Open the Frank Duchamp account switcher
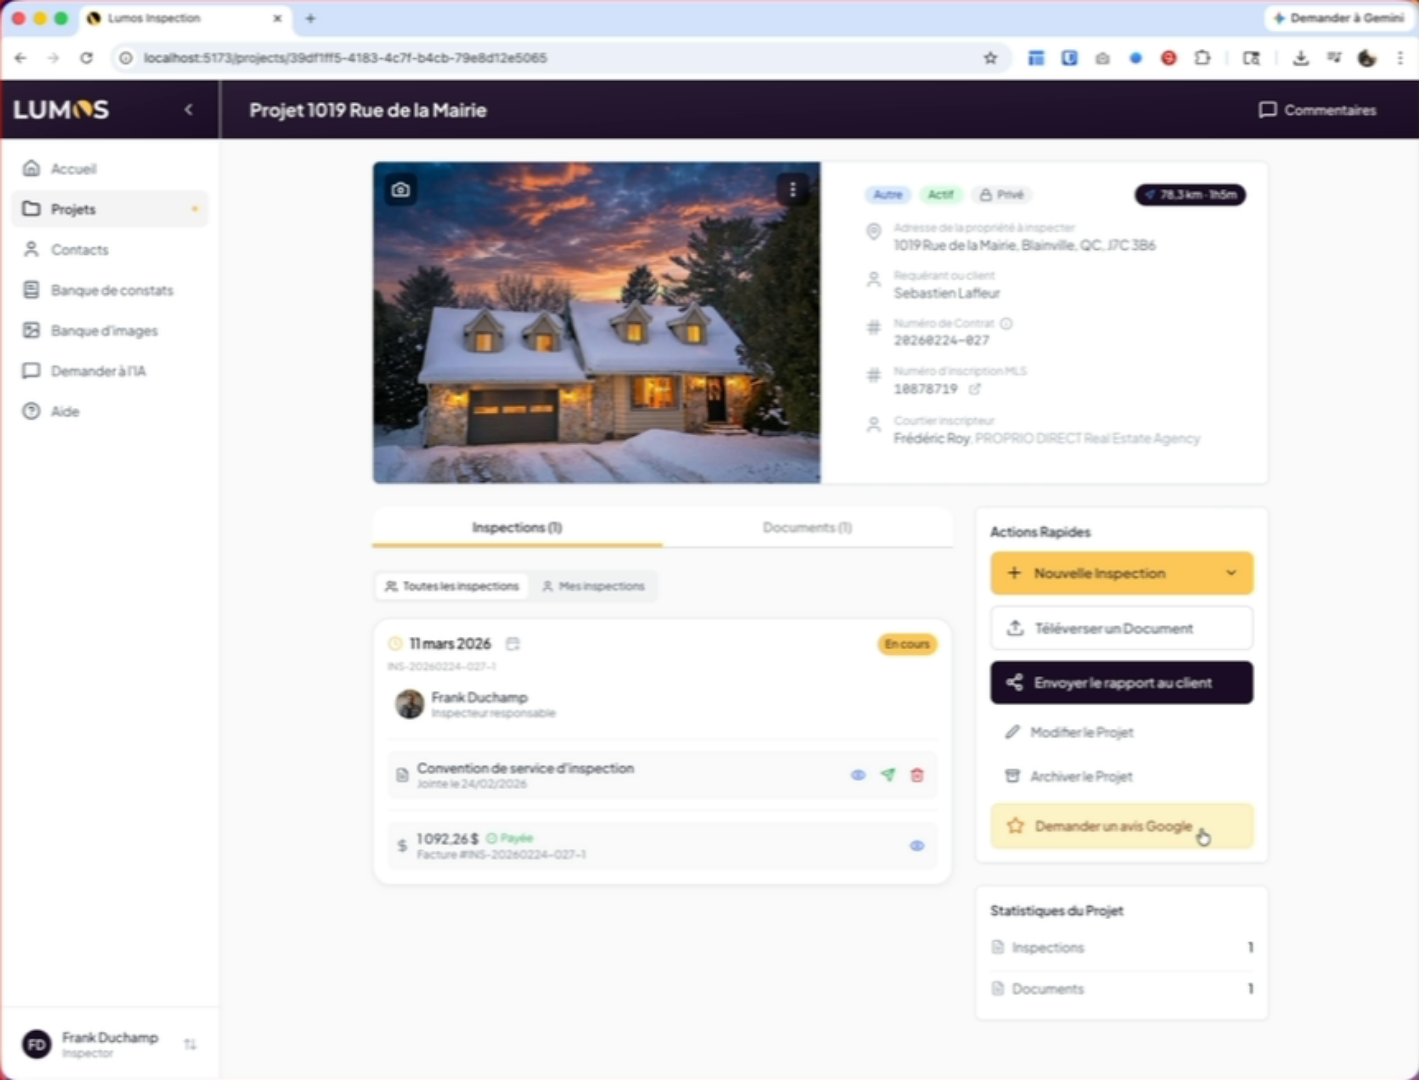 (190, 1044)
